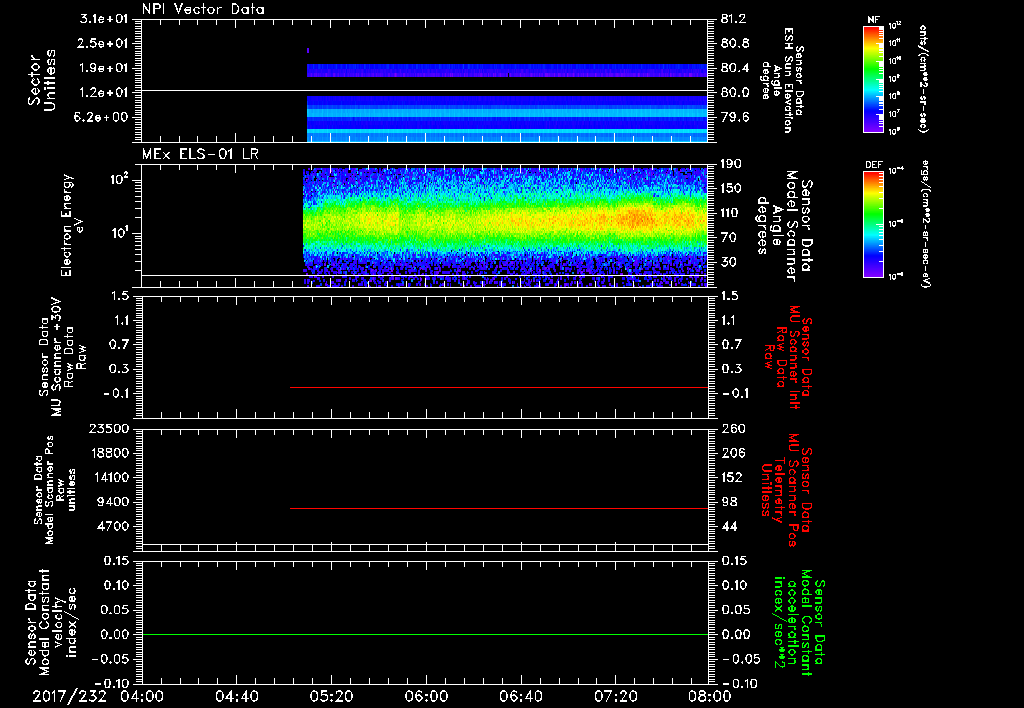Click the red 'MU Scanner Int Raw Data' title
The height and width of the screenshot is (708, 1024).
pos(787,357)
